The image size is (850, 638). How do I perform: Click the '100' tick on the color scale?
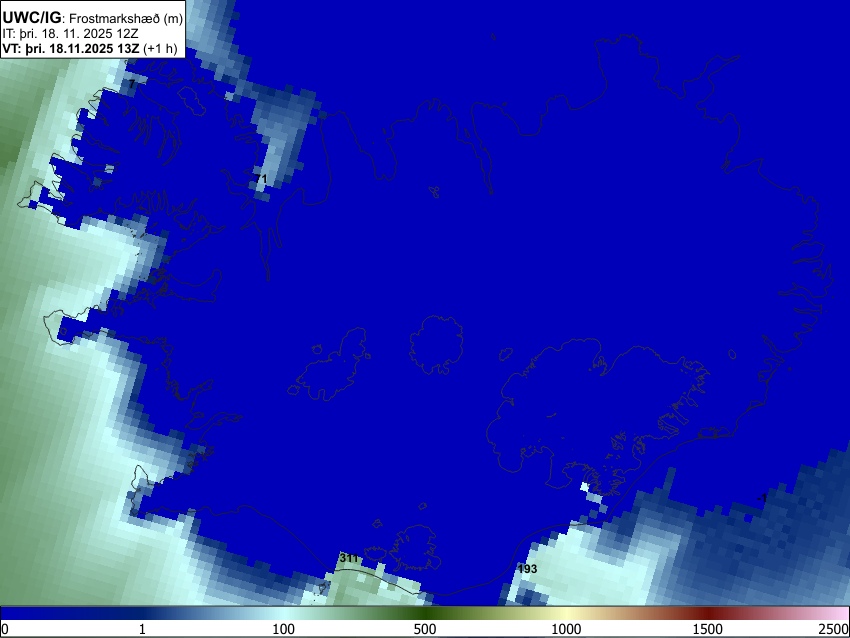coord(284,629)
